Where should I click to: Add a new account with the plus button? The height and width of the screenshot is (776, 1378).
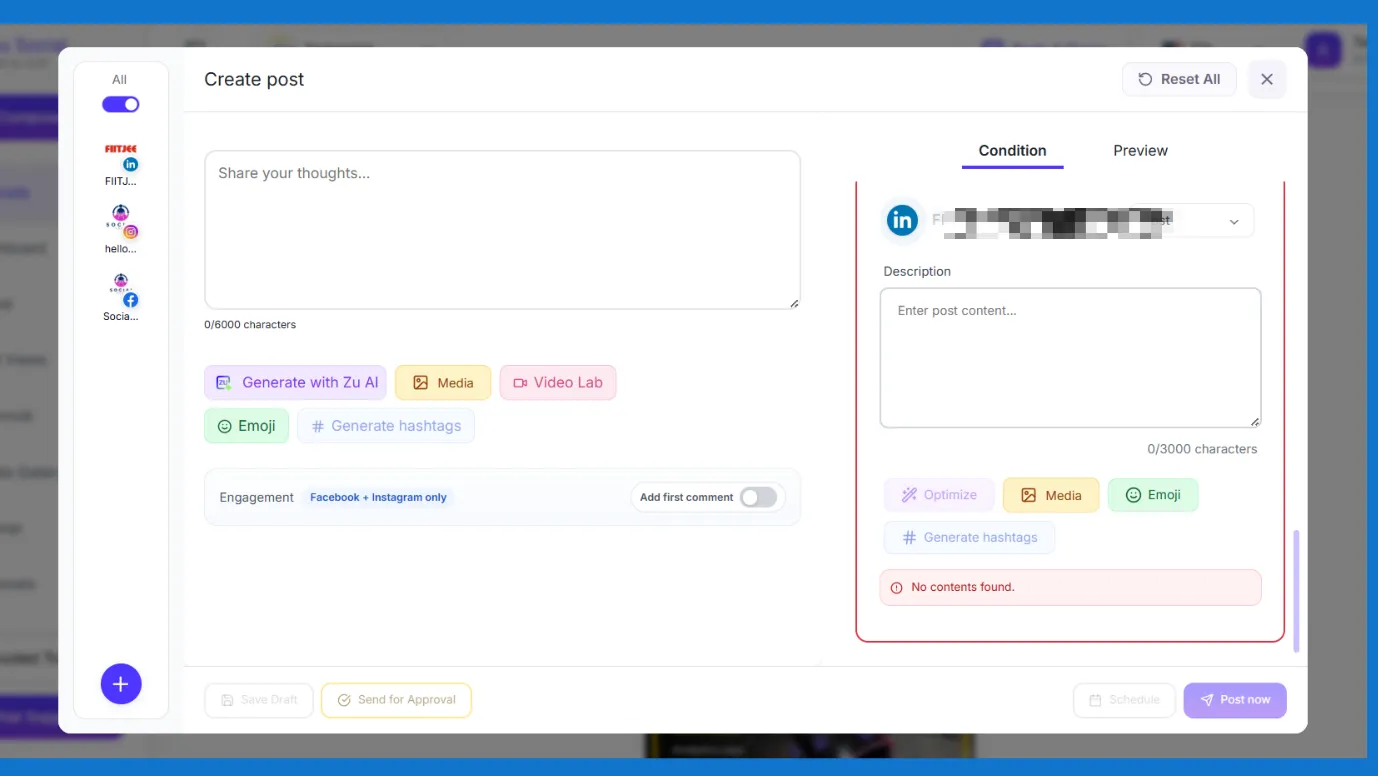pos(121,684)
